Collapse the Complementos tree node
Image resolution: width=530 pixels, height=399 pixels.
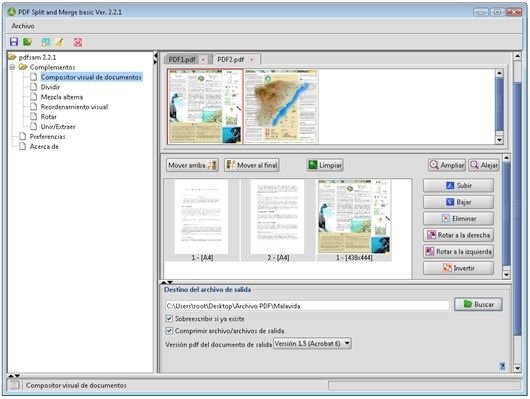(x=13, y=67)
